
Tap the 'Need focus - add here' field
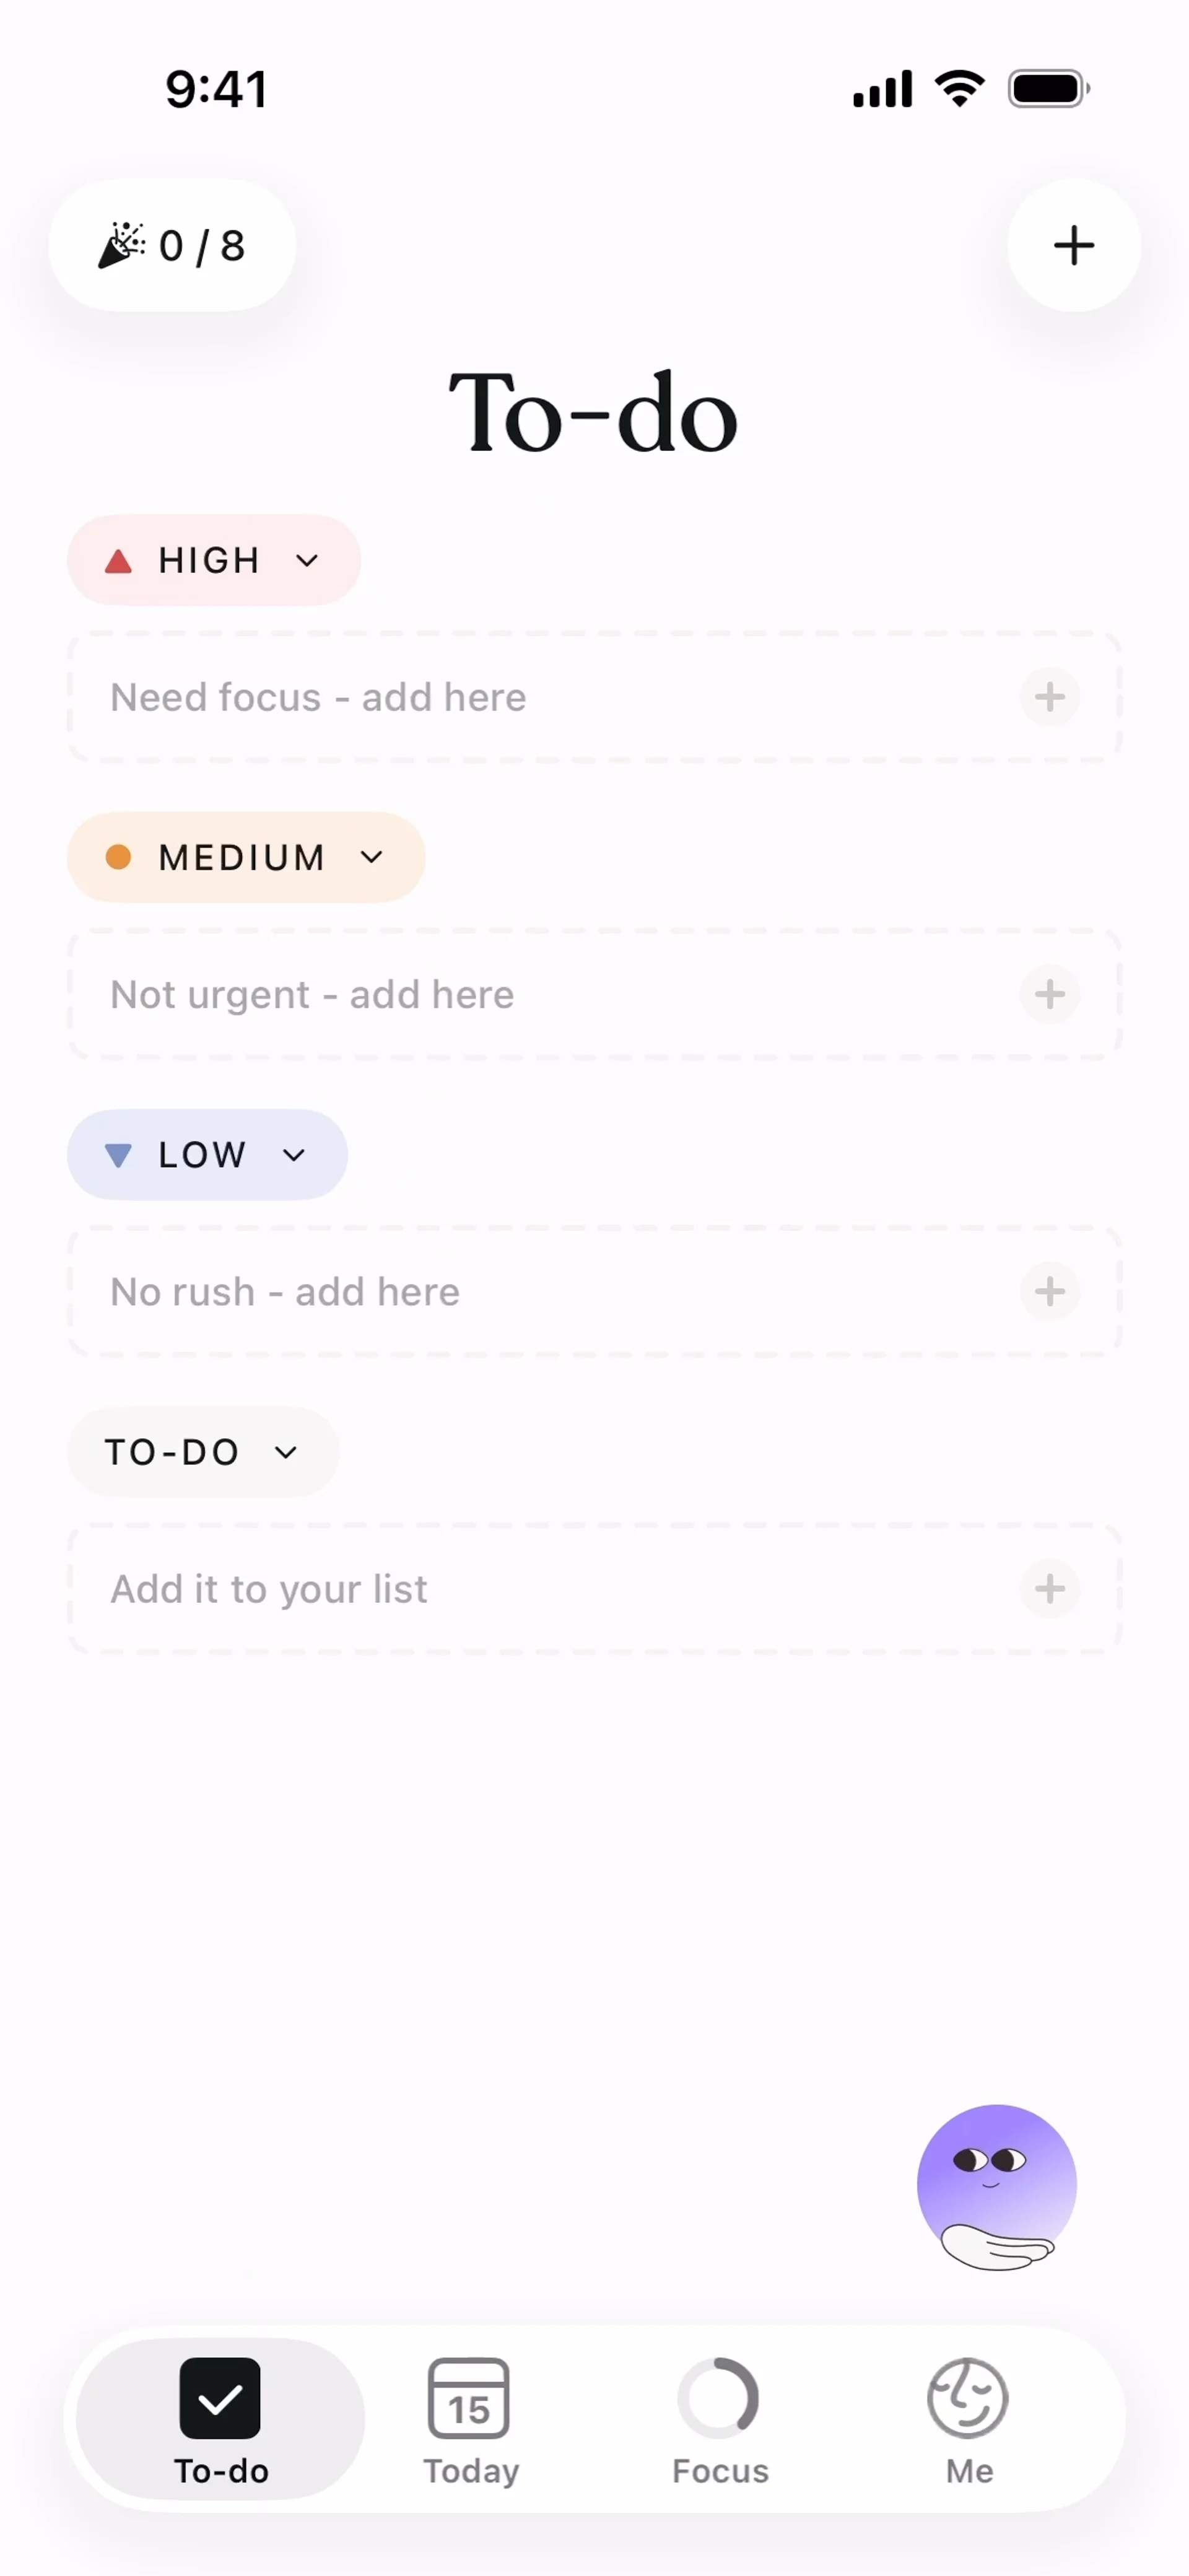[x=500, y=697]
